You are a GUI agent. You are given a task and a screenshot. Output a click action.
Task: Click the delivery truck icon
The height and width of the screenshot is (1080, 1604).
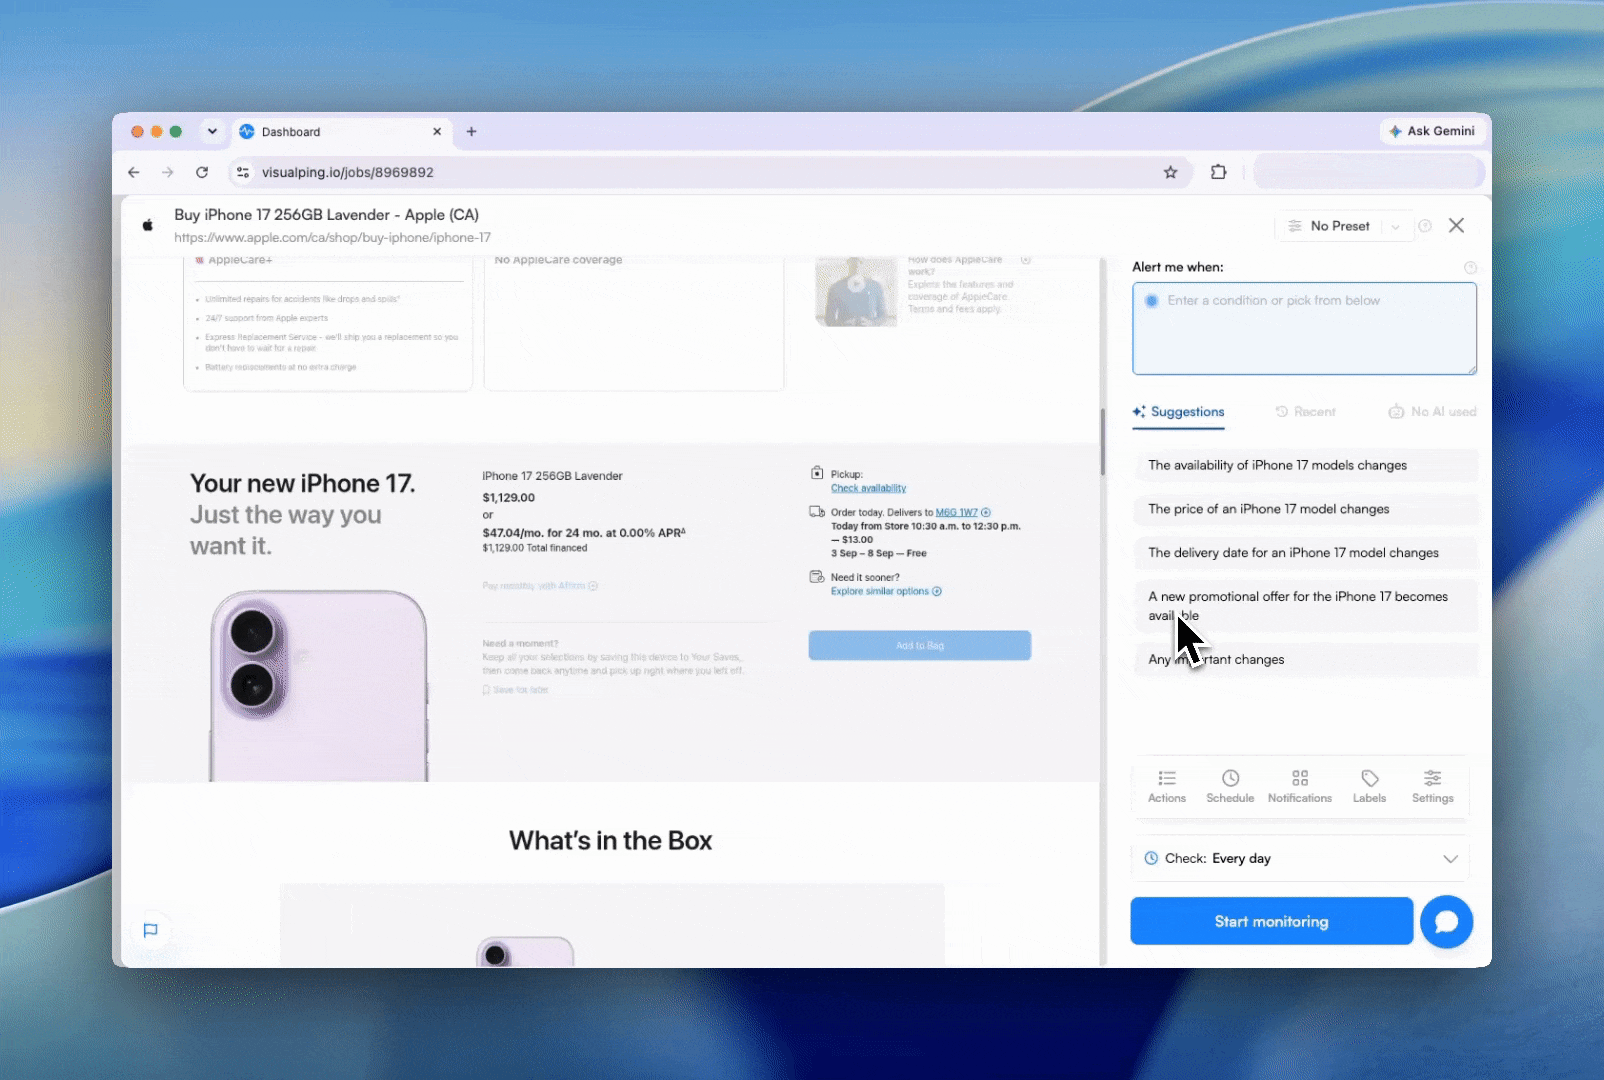(x=817, y=512)
